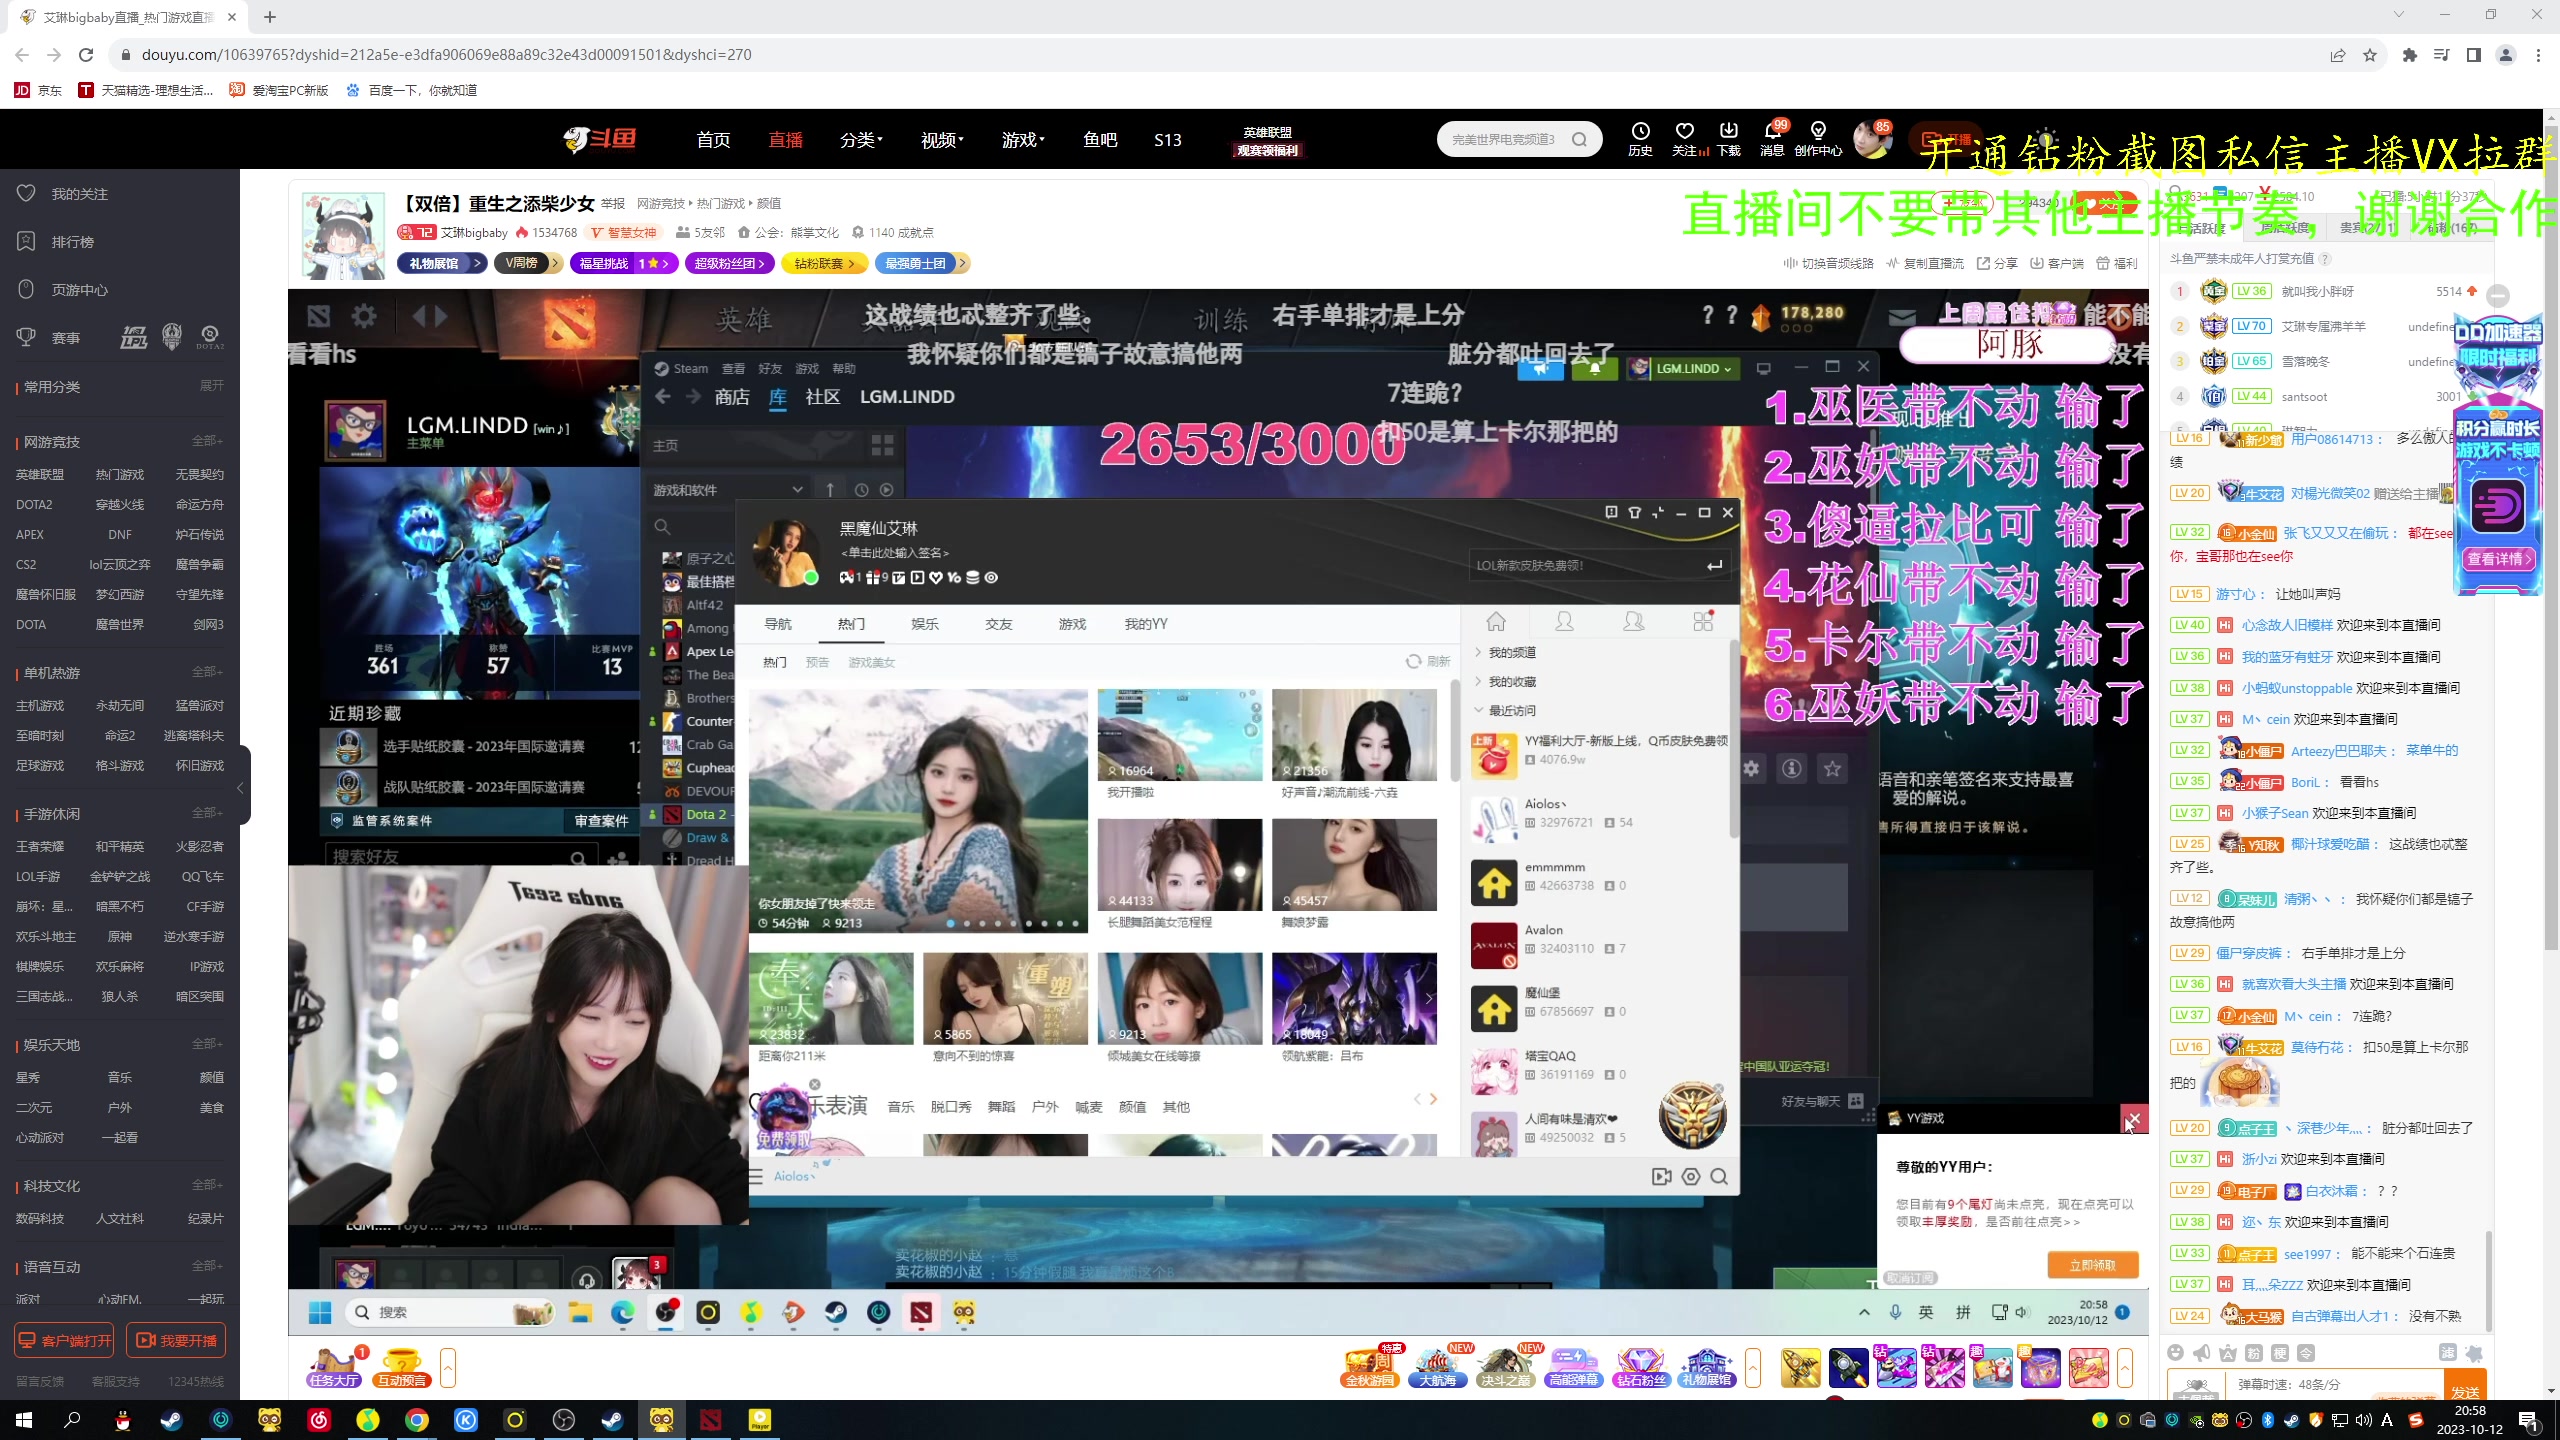Screen dimensions: 2560x1440
Task: Select the golden rocket gift
Action: (x=1801, y=1367)
